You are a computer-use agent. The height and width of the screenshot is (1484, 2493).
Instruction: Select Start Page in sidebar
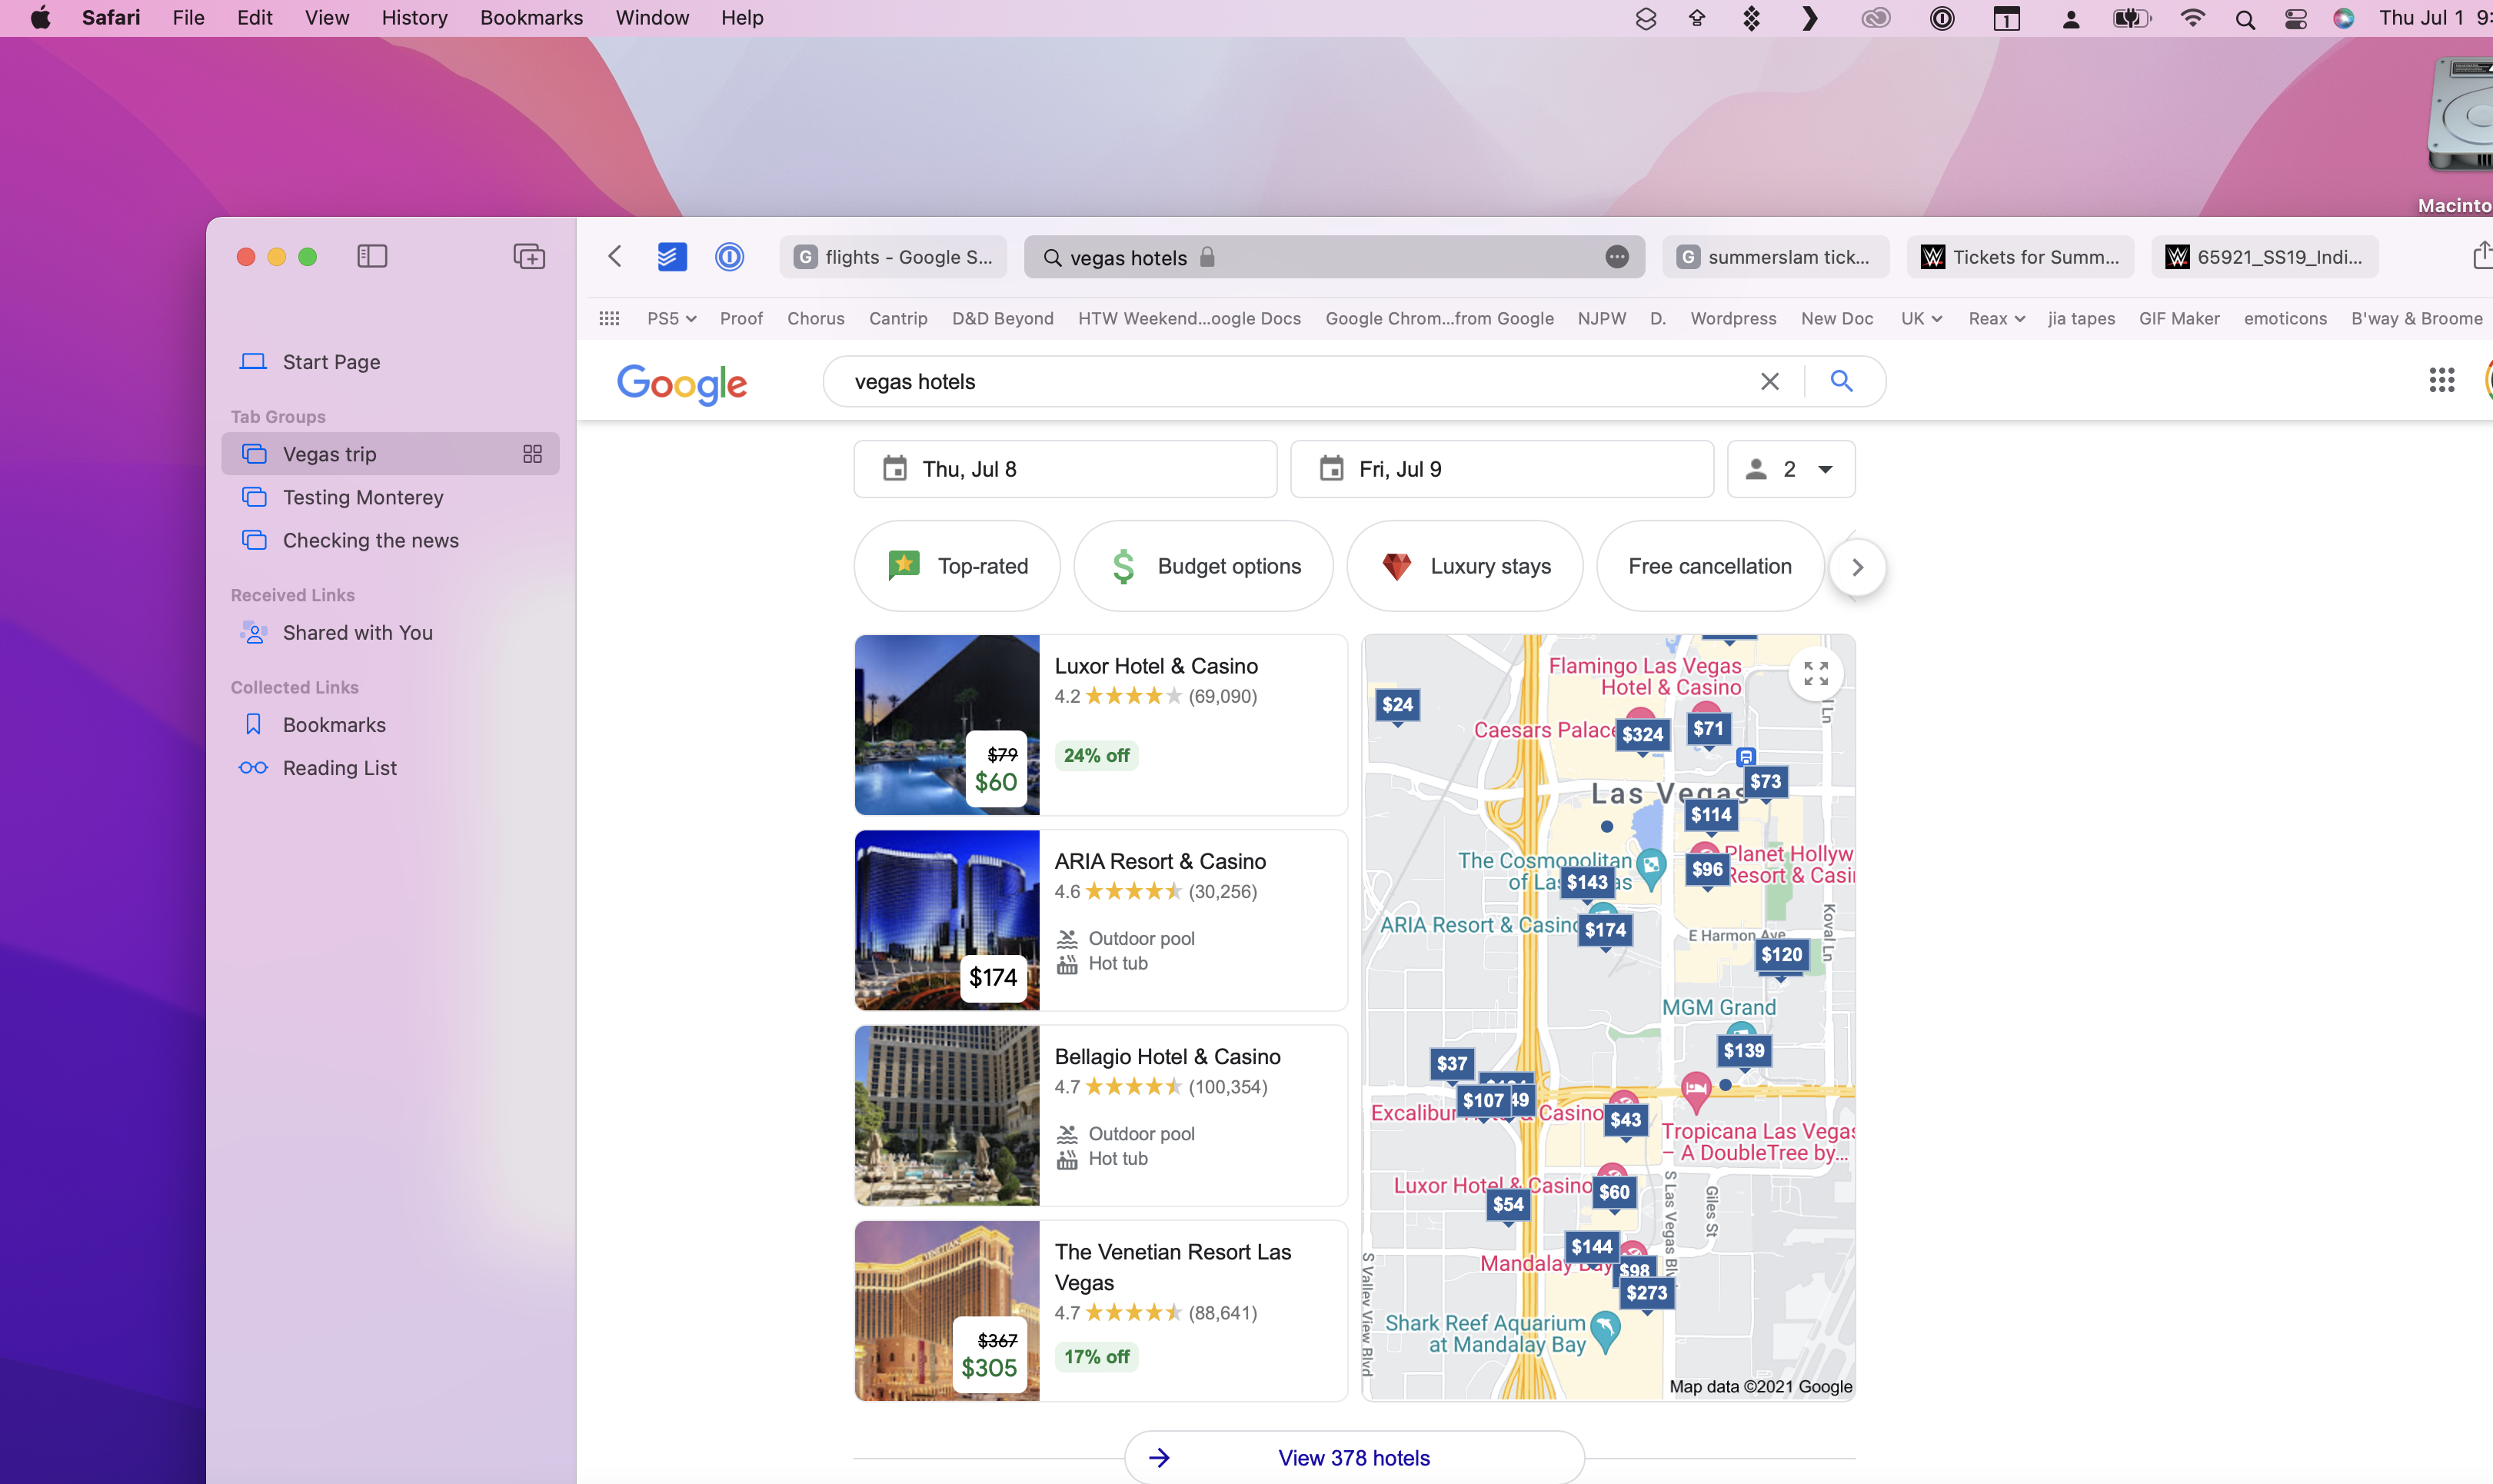pos(391,362)
